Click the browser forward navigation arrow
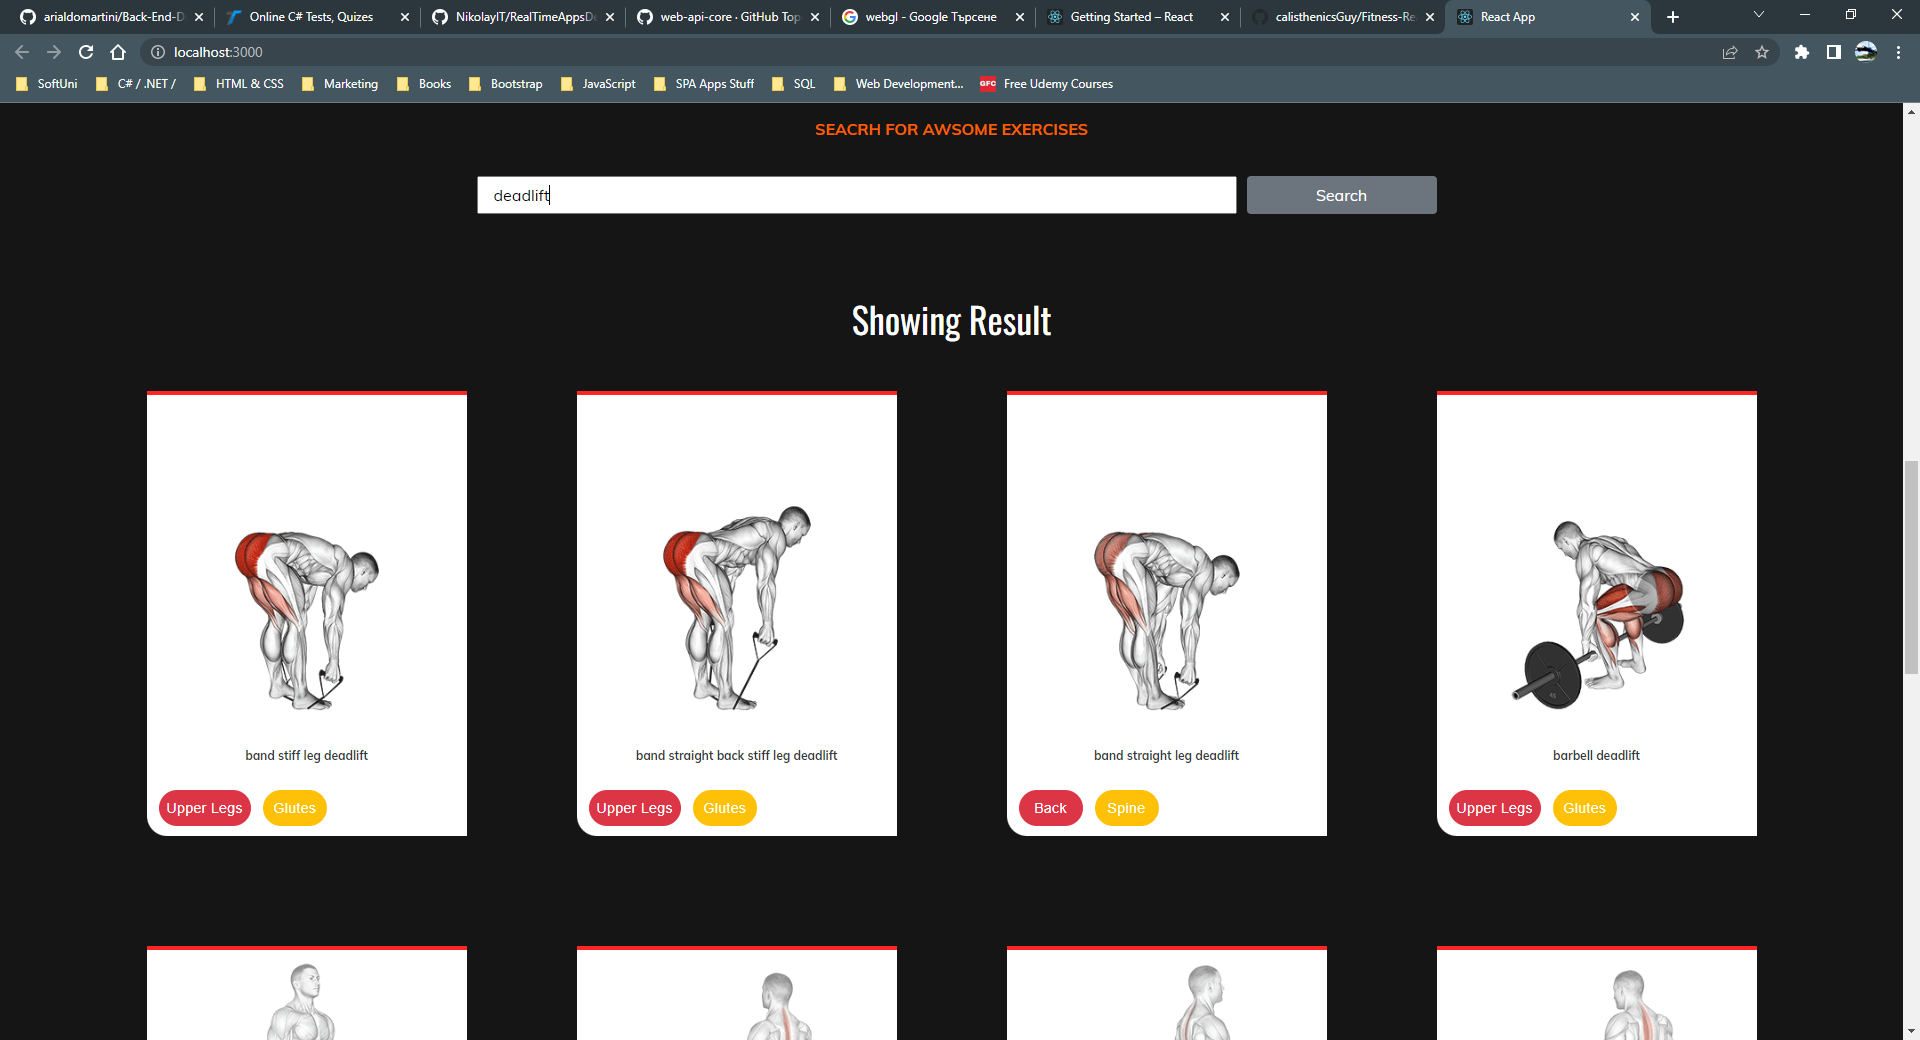The width and height of the screenshot is (1920, 1040). coord(53,52)
